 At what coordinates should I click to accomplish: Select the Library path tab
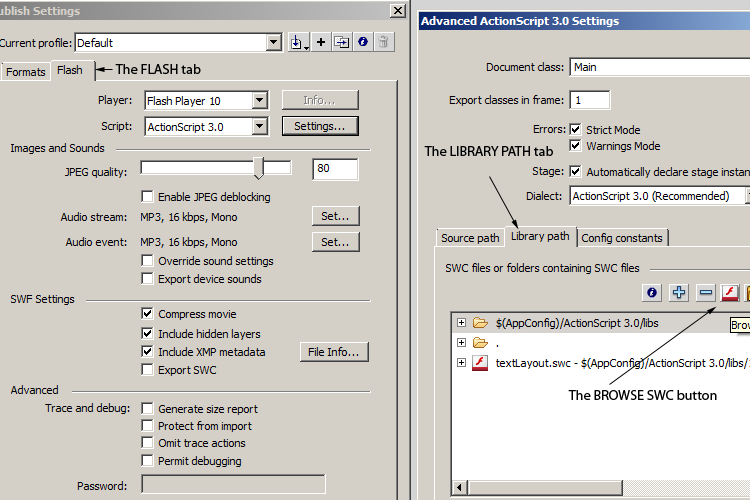[540, 236]
